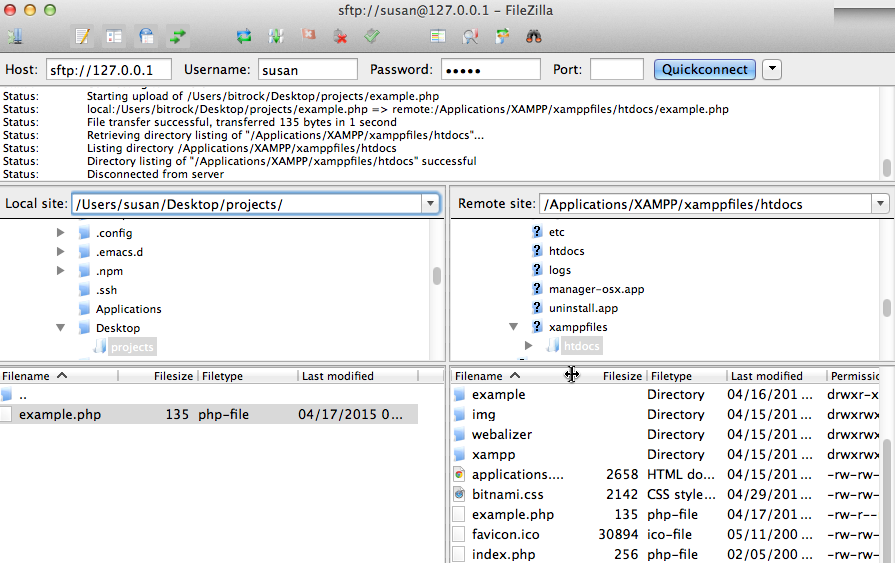Open the Quickconnect history dropdown arrow
This screenshot has height=563, width=895.
coord(771,70)
